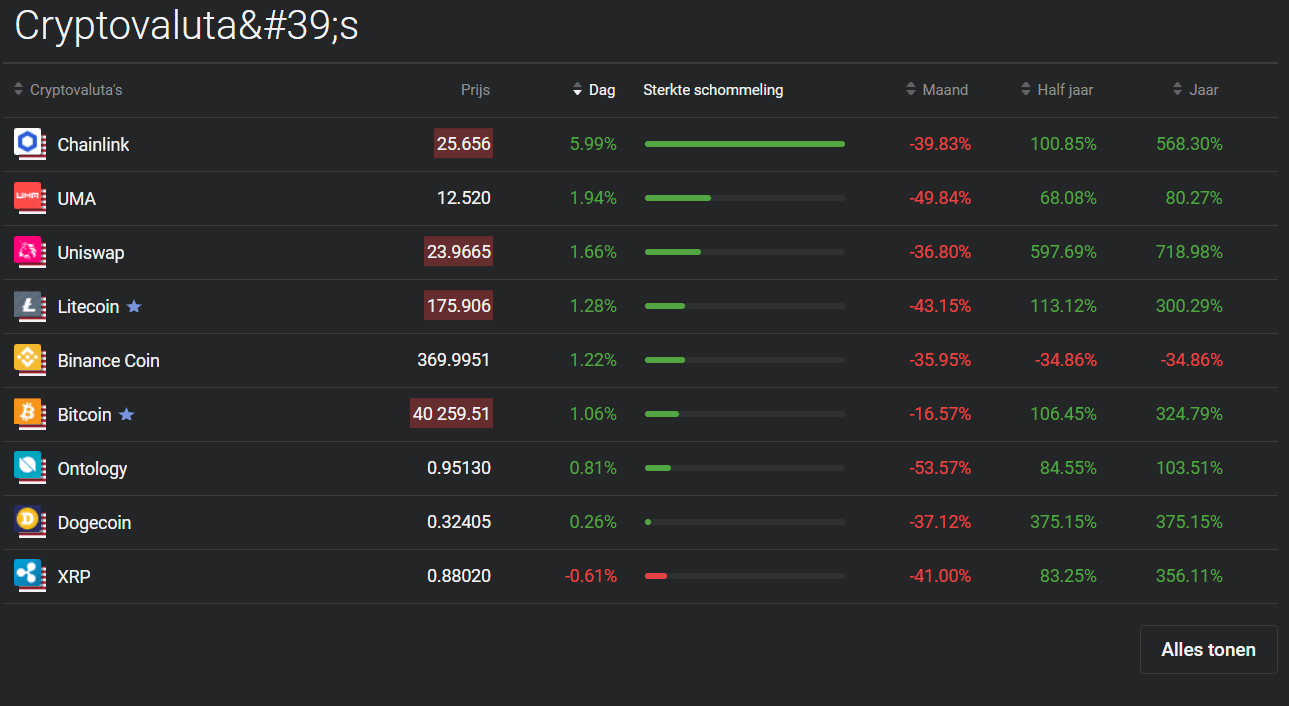Click Ontology's green strength bar
Screen dimensions: 1289x706
pos(658,468)
